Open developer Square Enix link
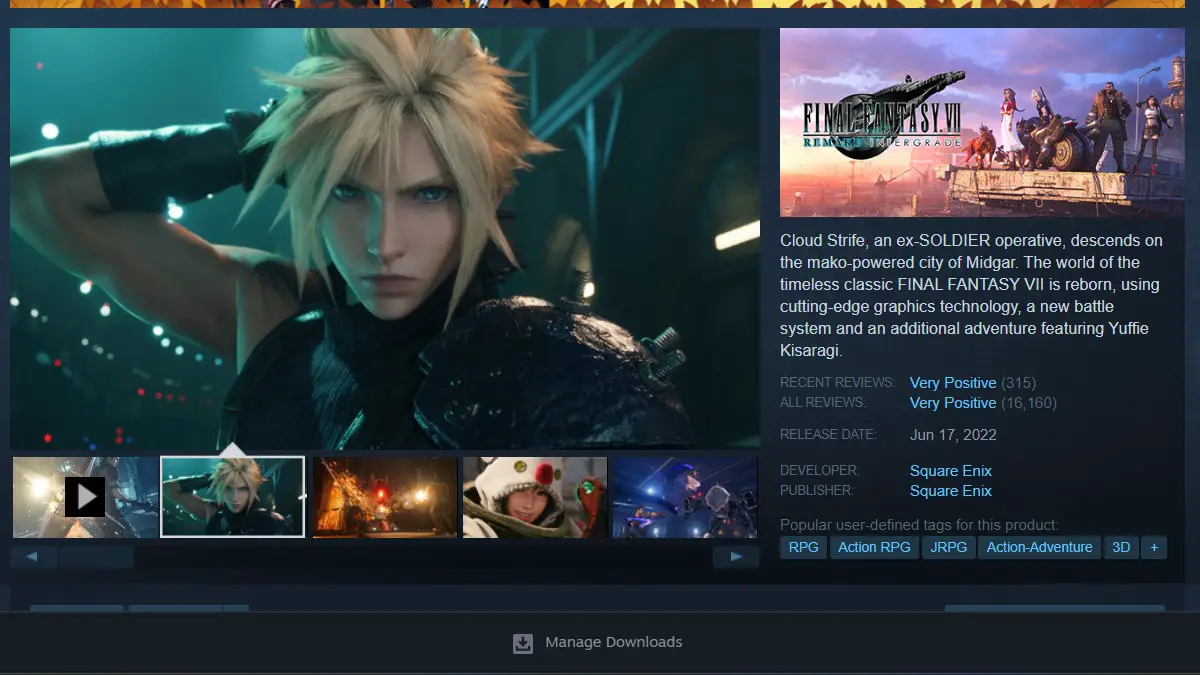 click(951, 471)
